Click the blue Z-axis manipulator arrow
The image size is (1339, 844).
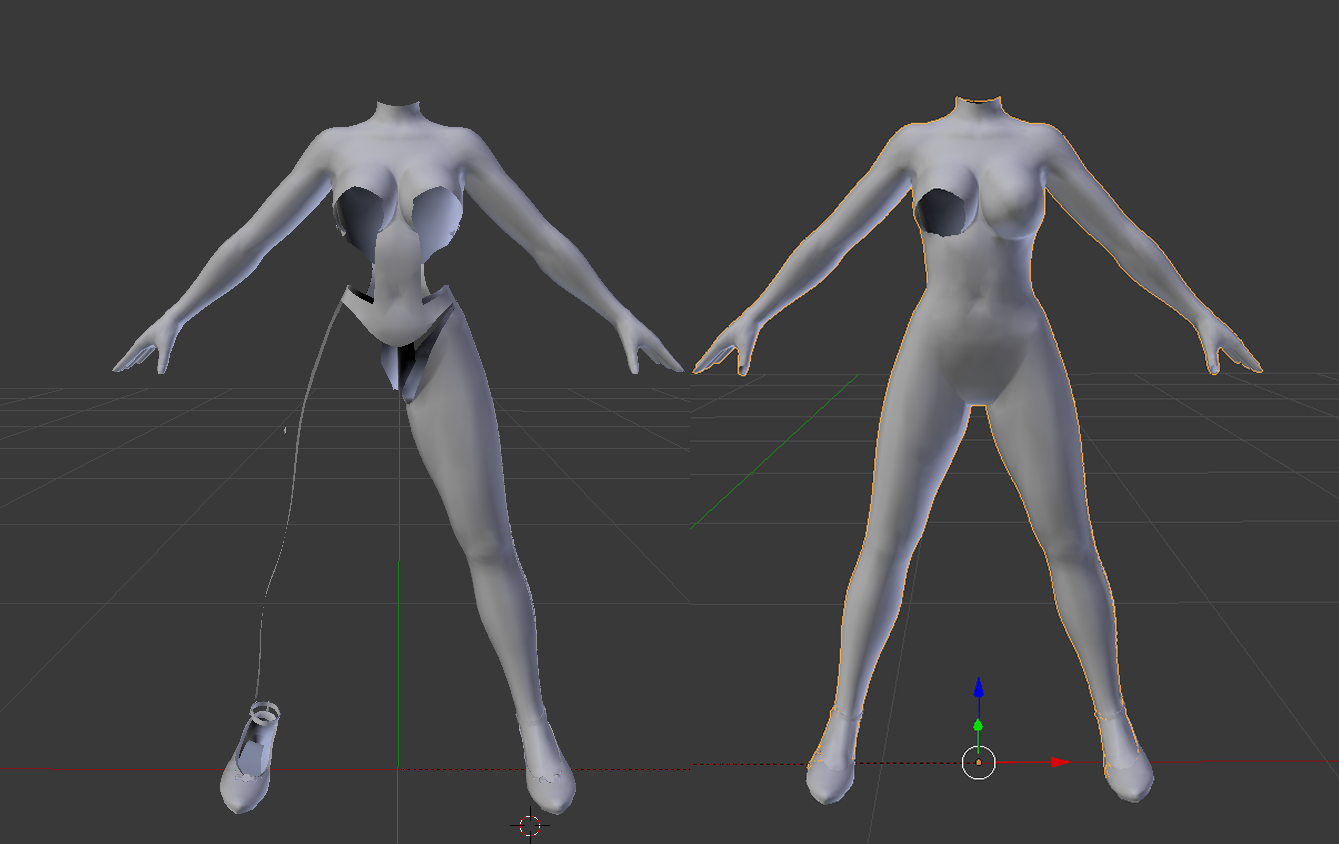click(979, 688)
